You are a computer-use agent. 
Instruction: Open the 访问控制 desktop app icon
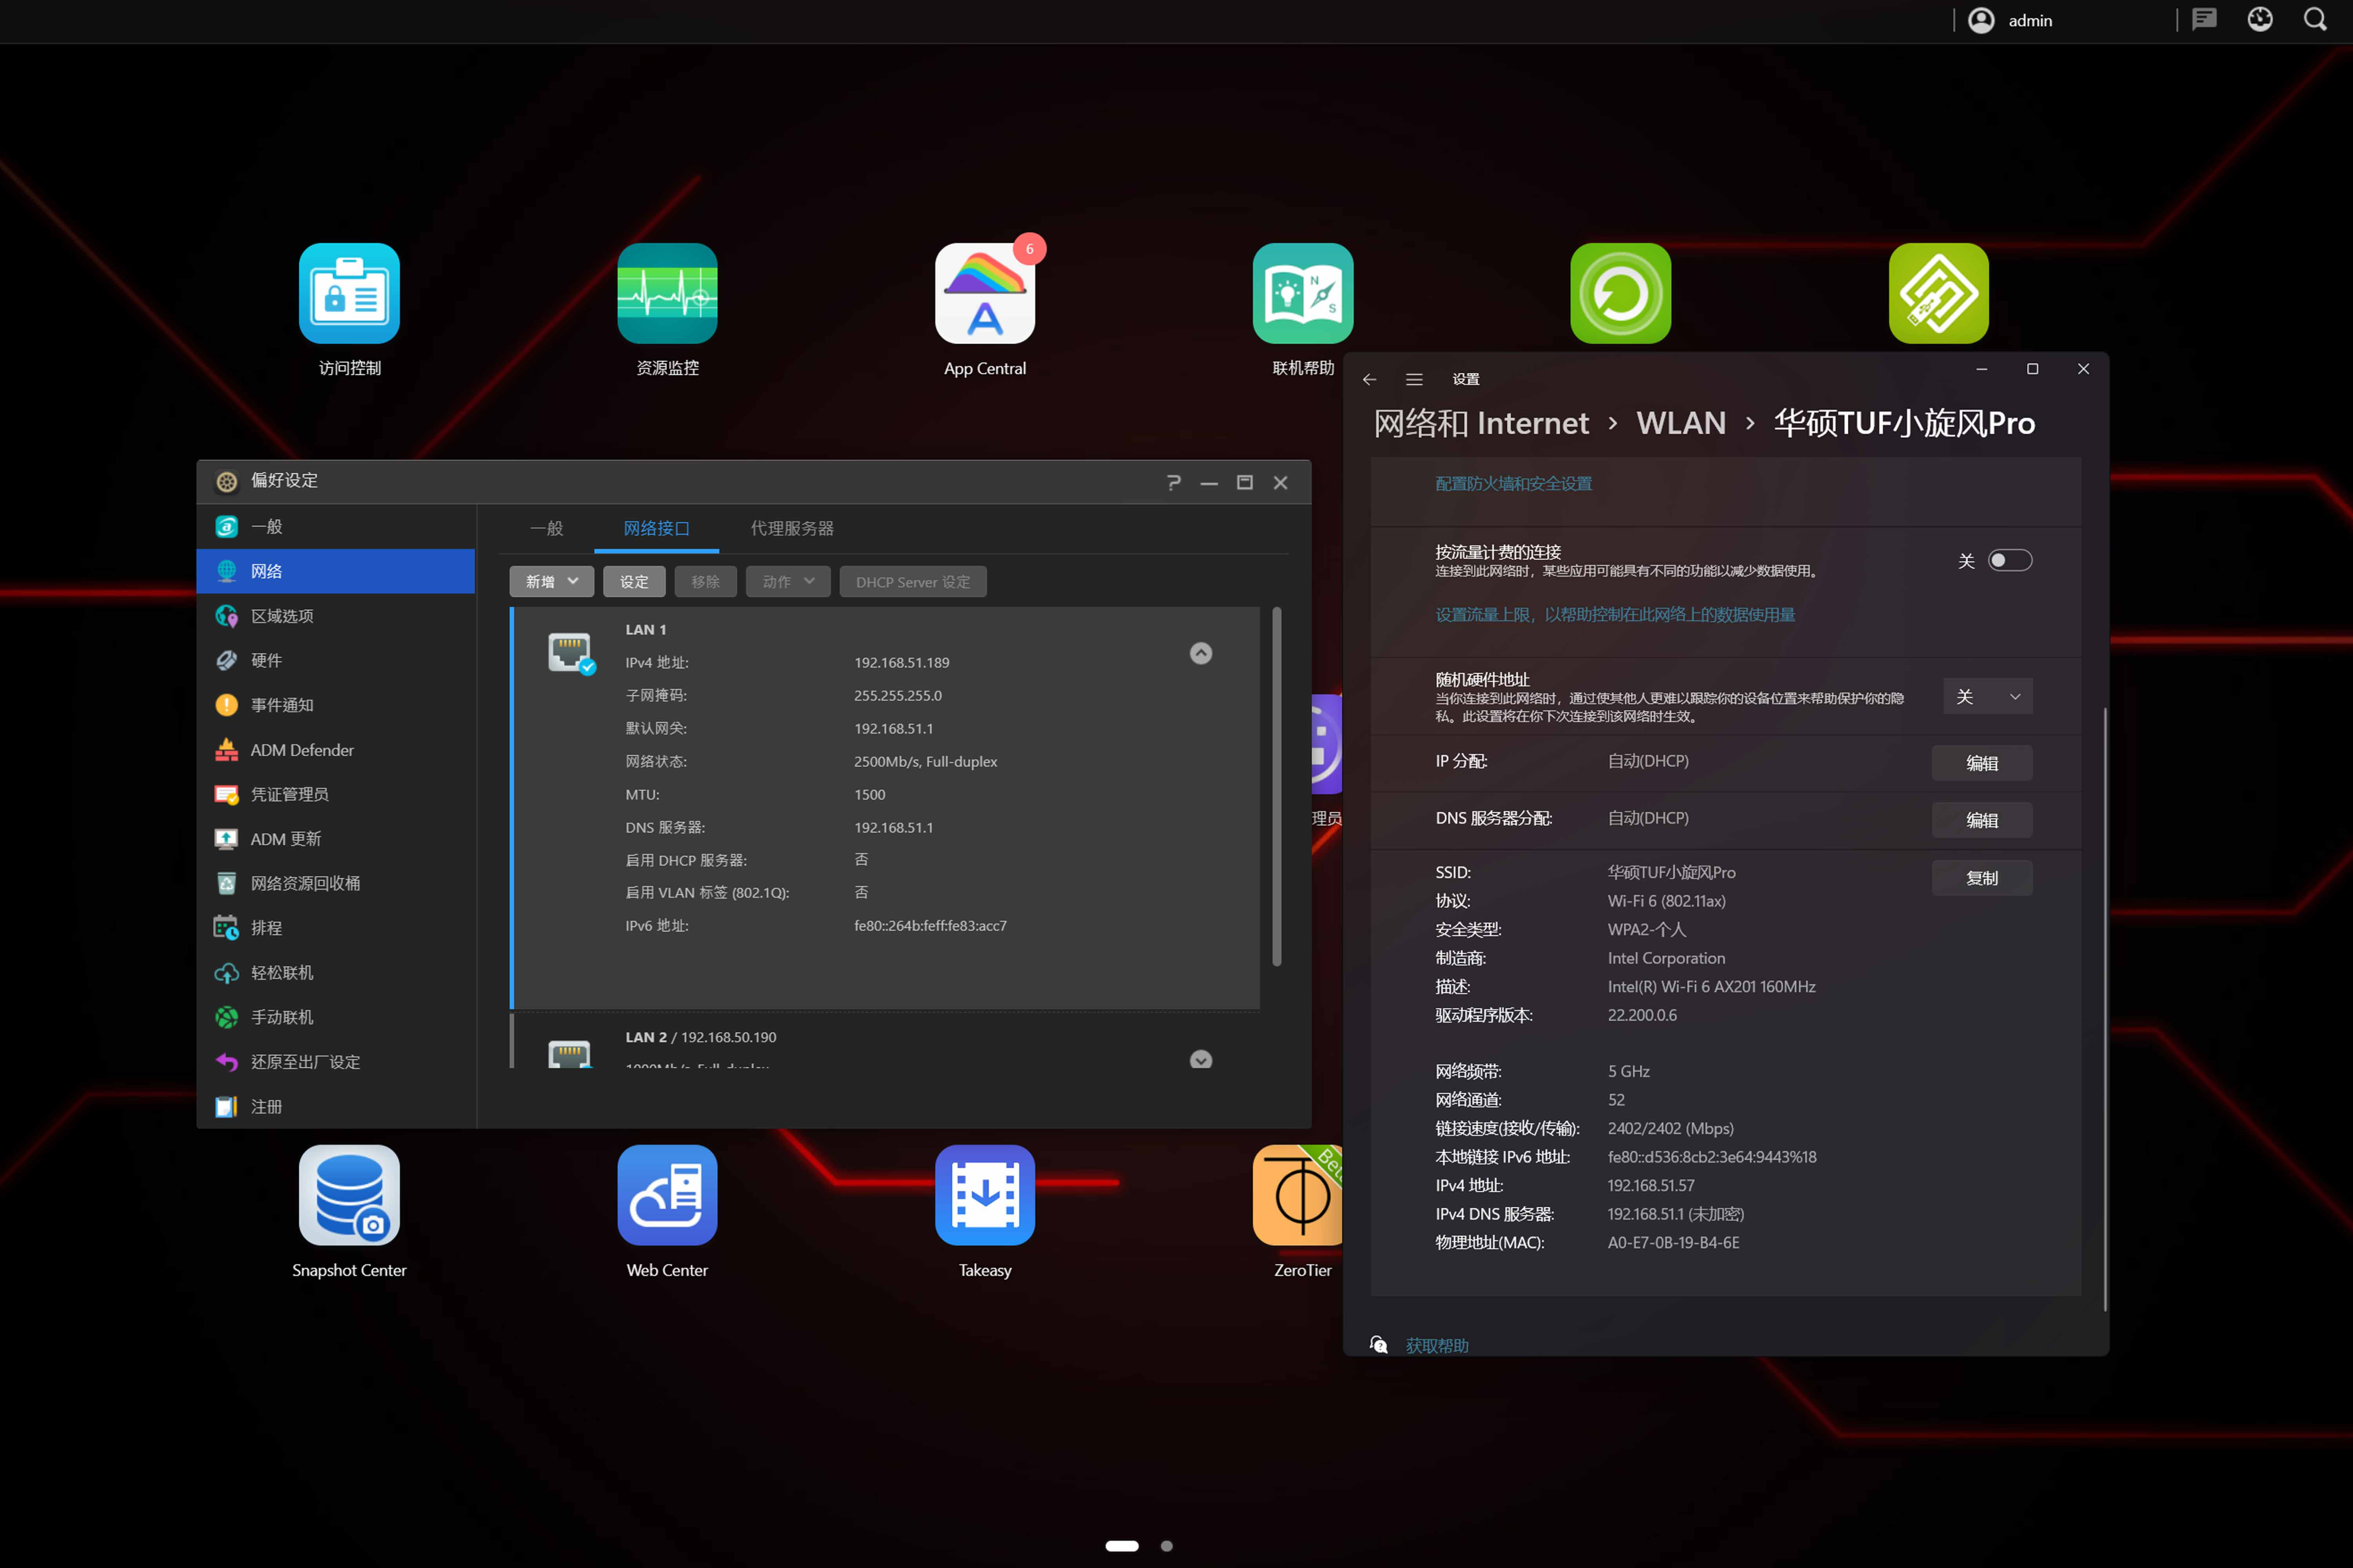pos(349,293)
